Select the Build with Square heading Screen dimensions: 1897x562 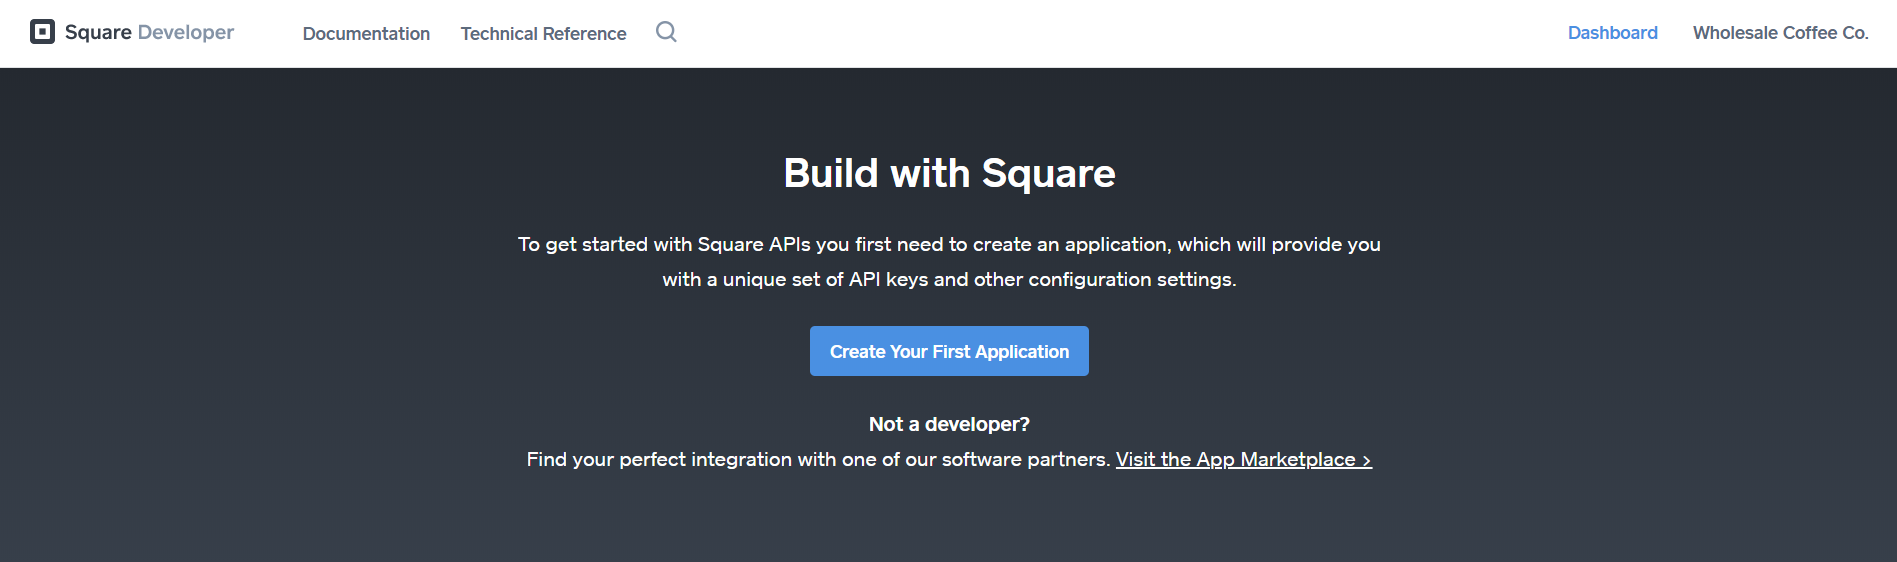click(x=949, y=173)
